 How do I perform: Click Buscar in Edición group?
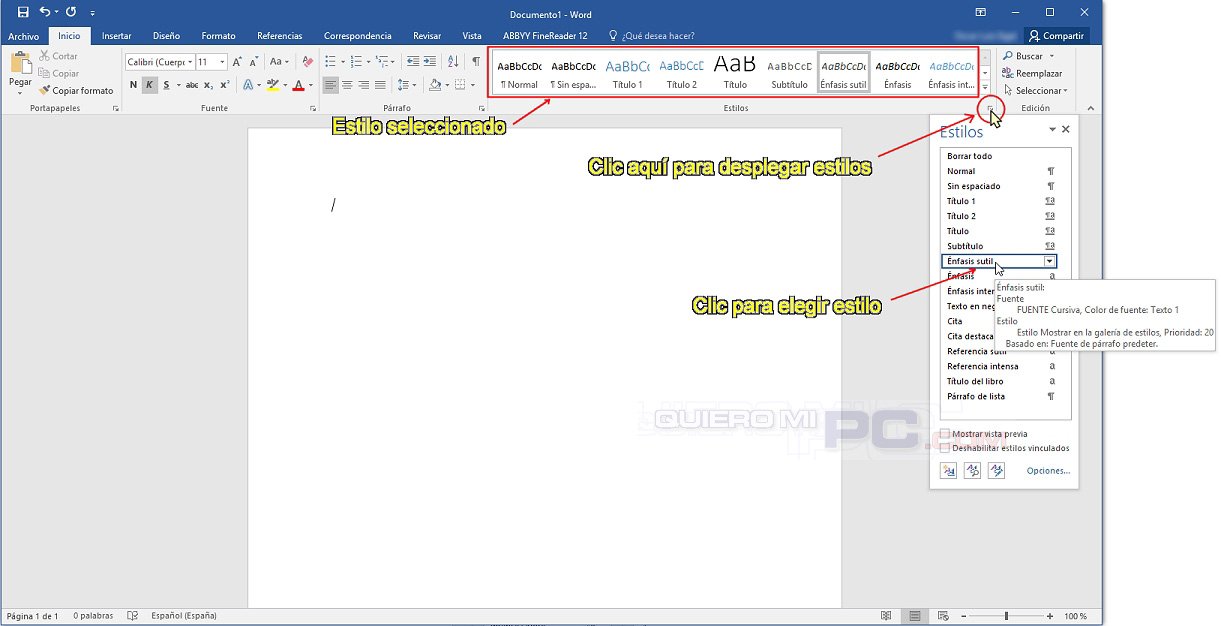[x=1023, y=56]
